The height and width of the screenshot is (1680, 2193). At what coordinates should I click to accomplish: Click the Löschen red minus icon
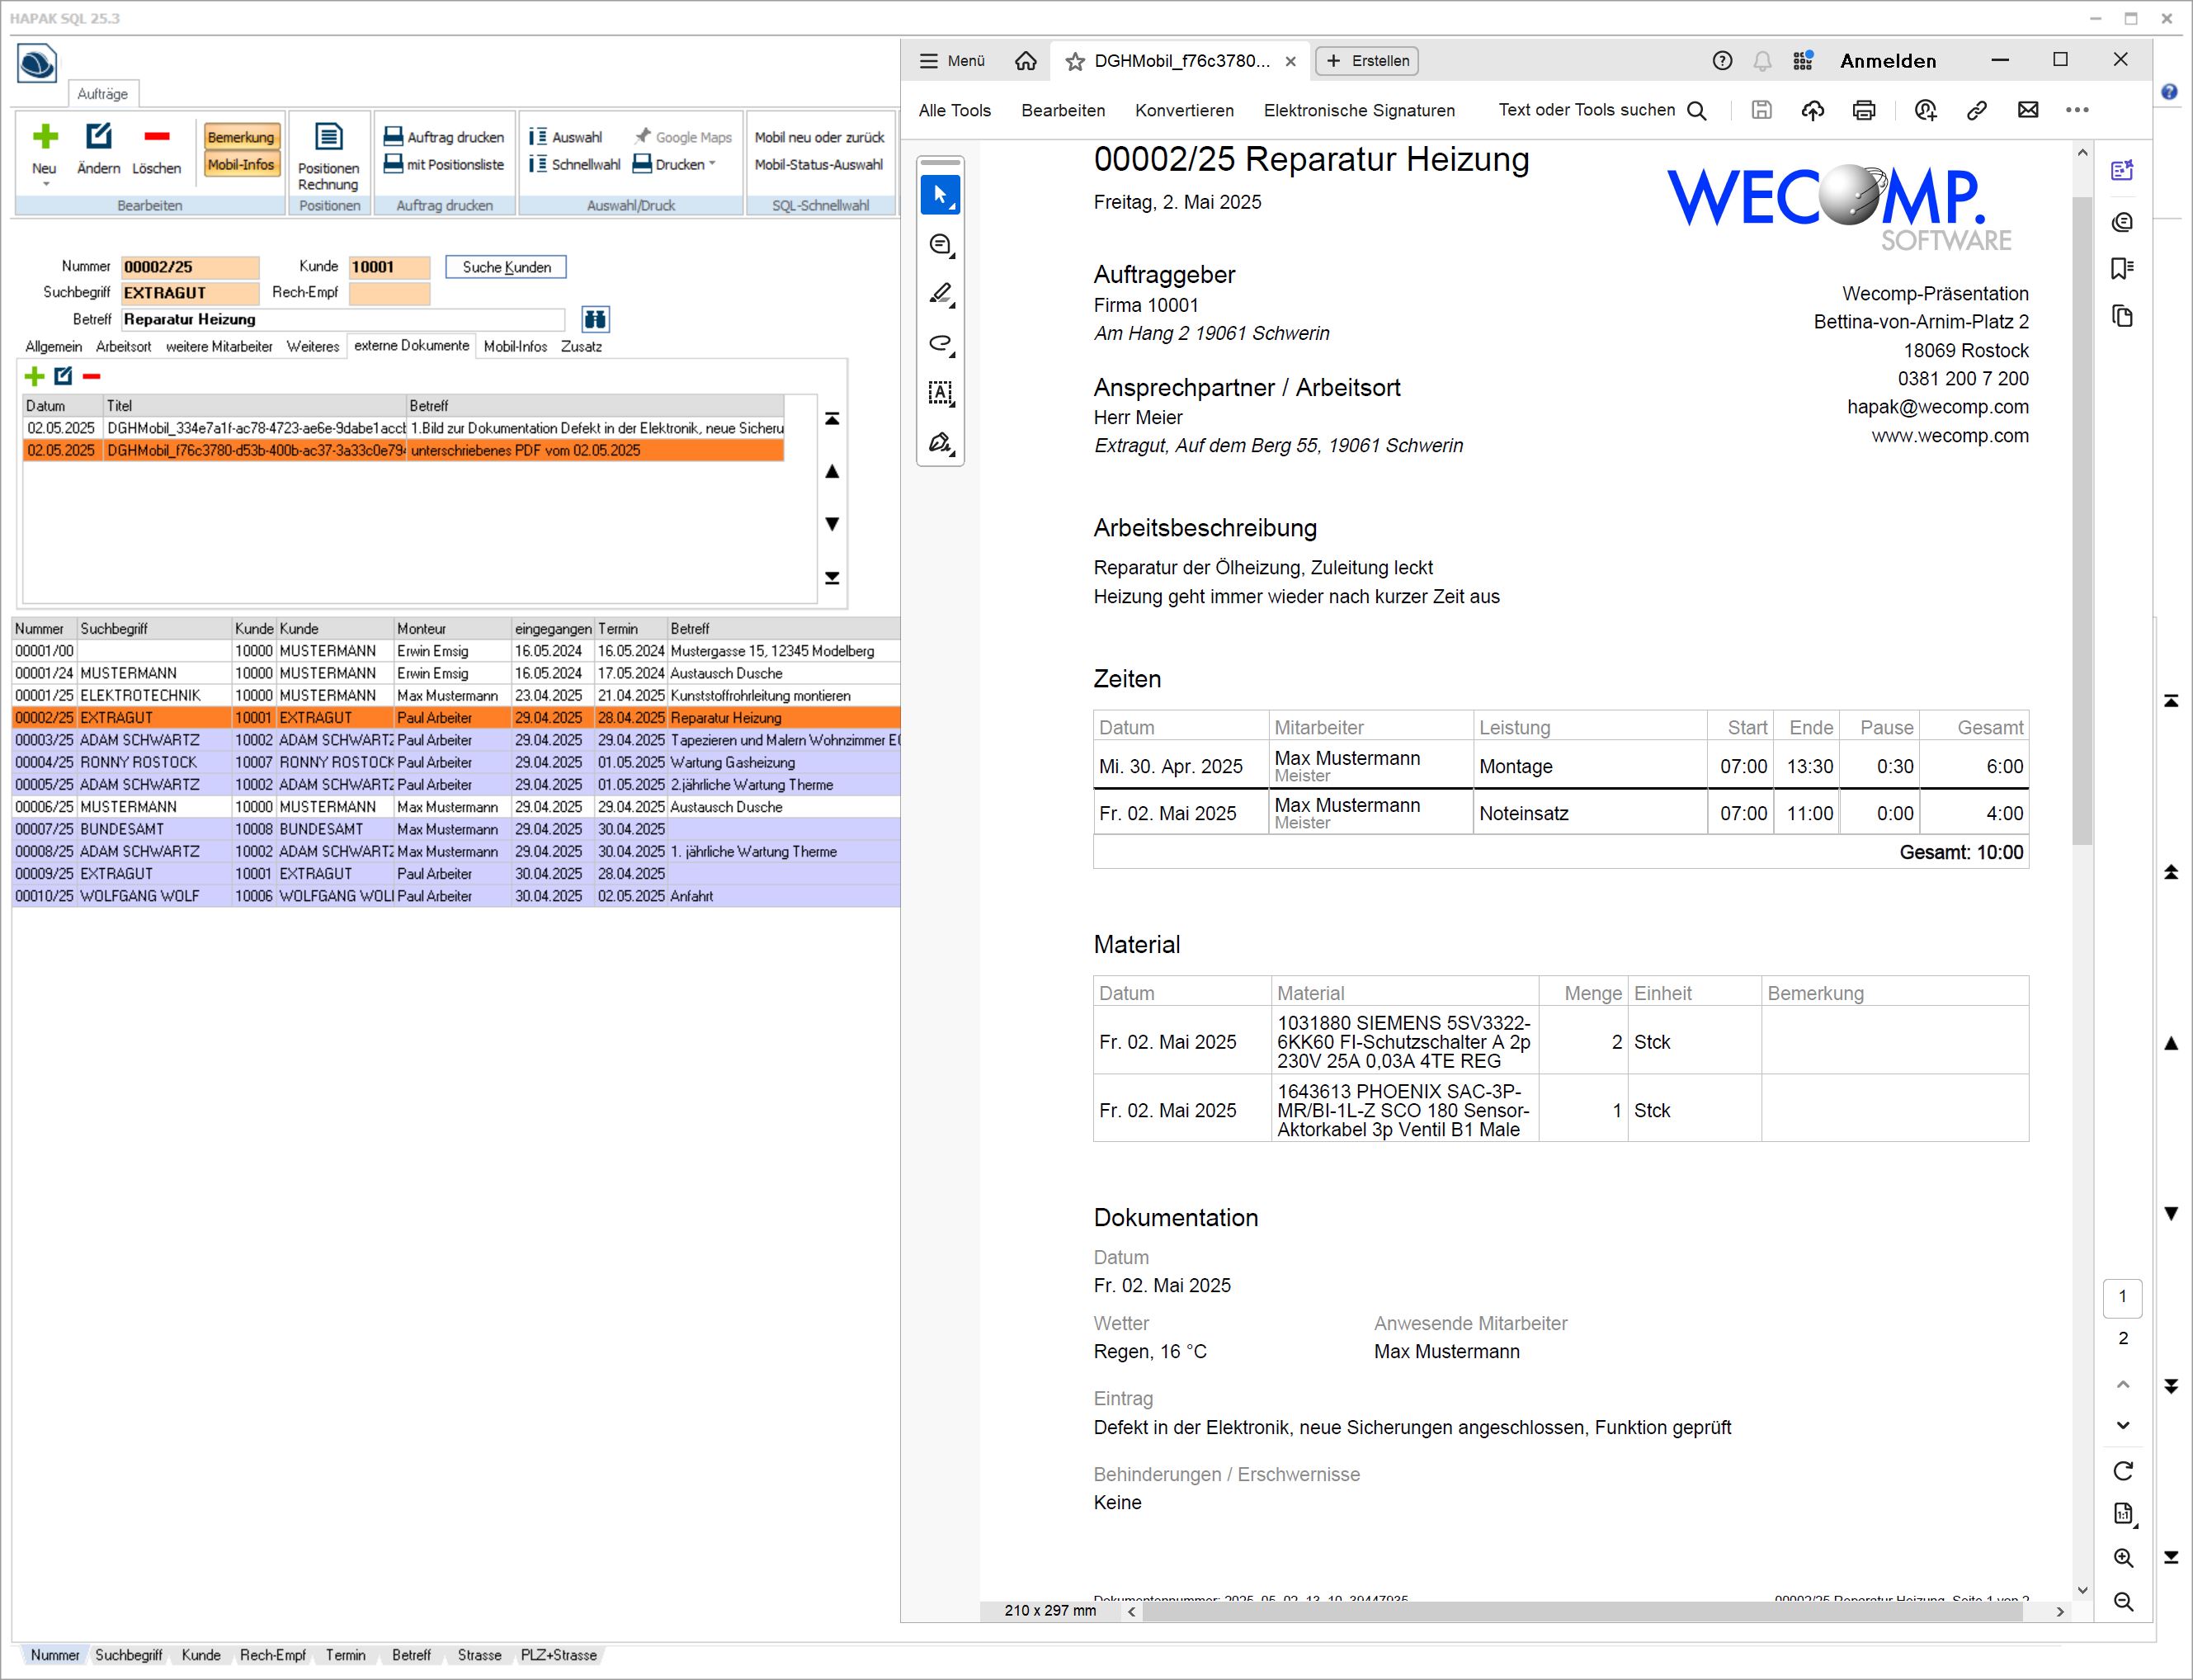click(156, 137)
